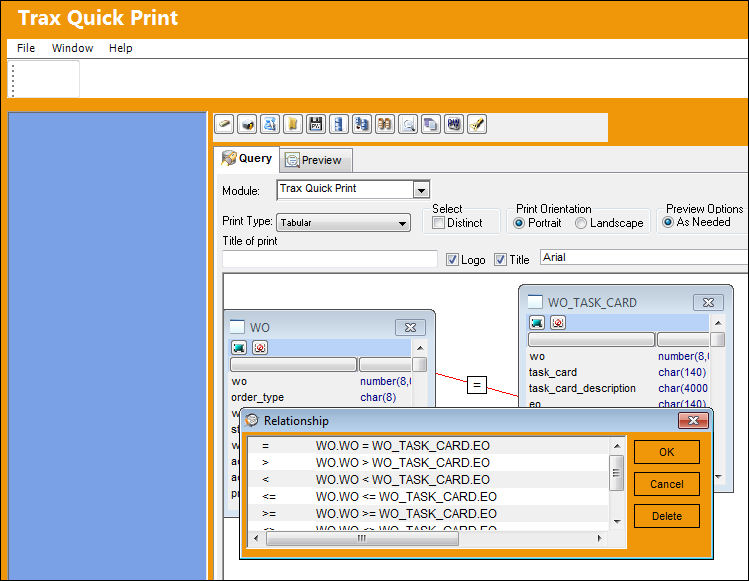The width and height of the screenshot is (749, 581).
Task: Click the yellow folder open icon
Action: (293, 124)
